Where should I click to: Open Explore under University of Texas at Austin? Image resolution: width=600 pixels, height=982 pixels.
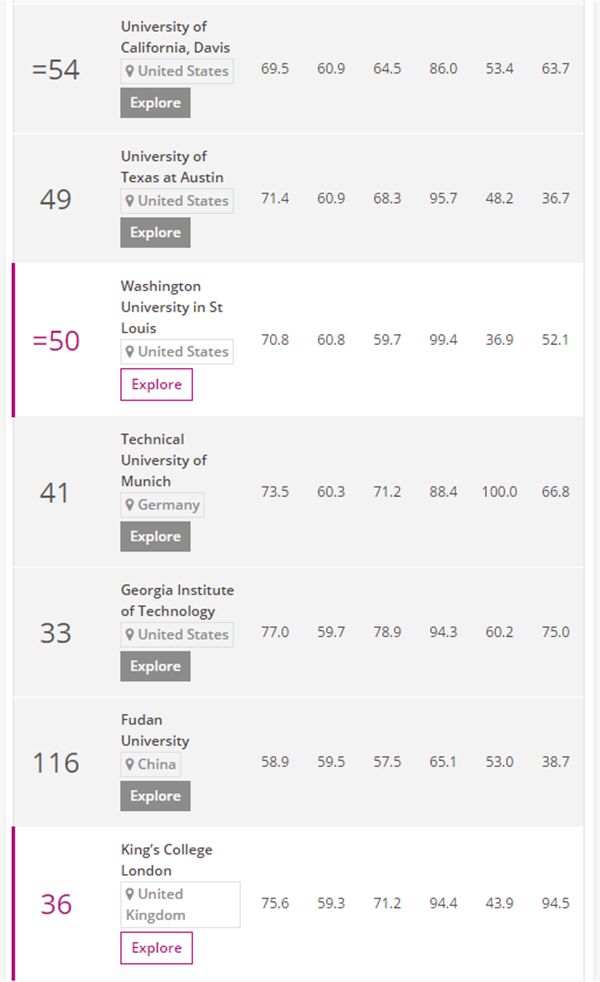point(155,233)
